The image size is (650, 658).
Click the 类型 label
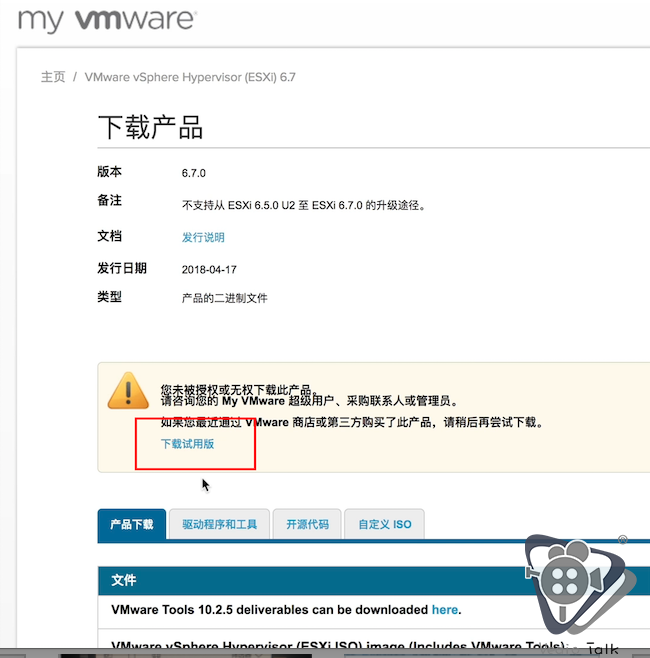tap(110, 297)
